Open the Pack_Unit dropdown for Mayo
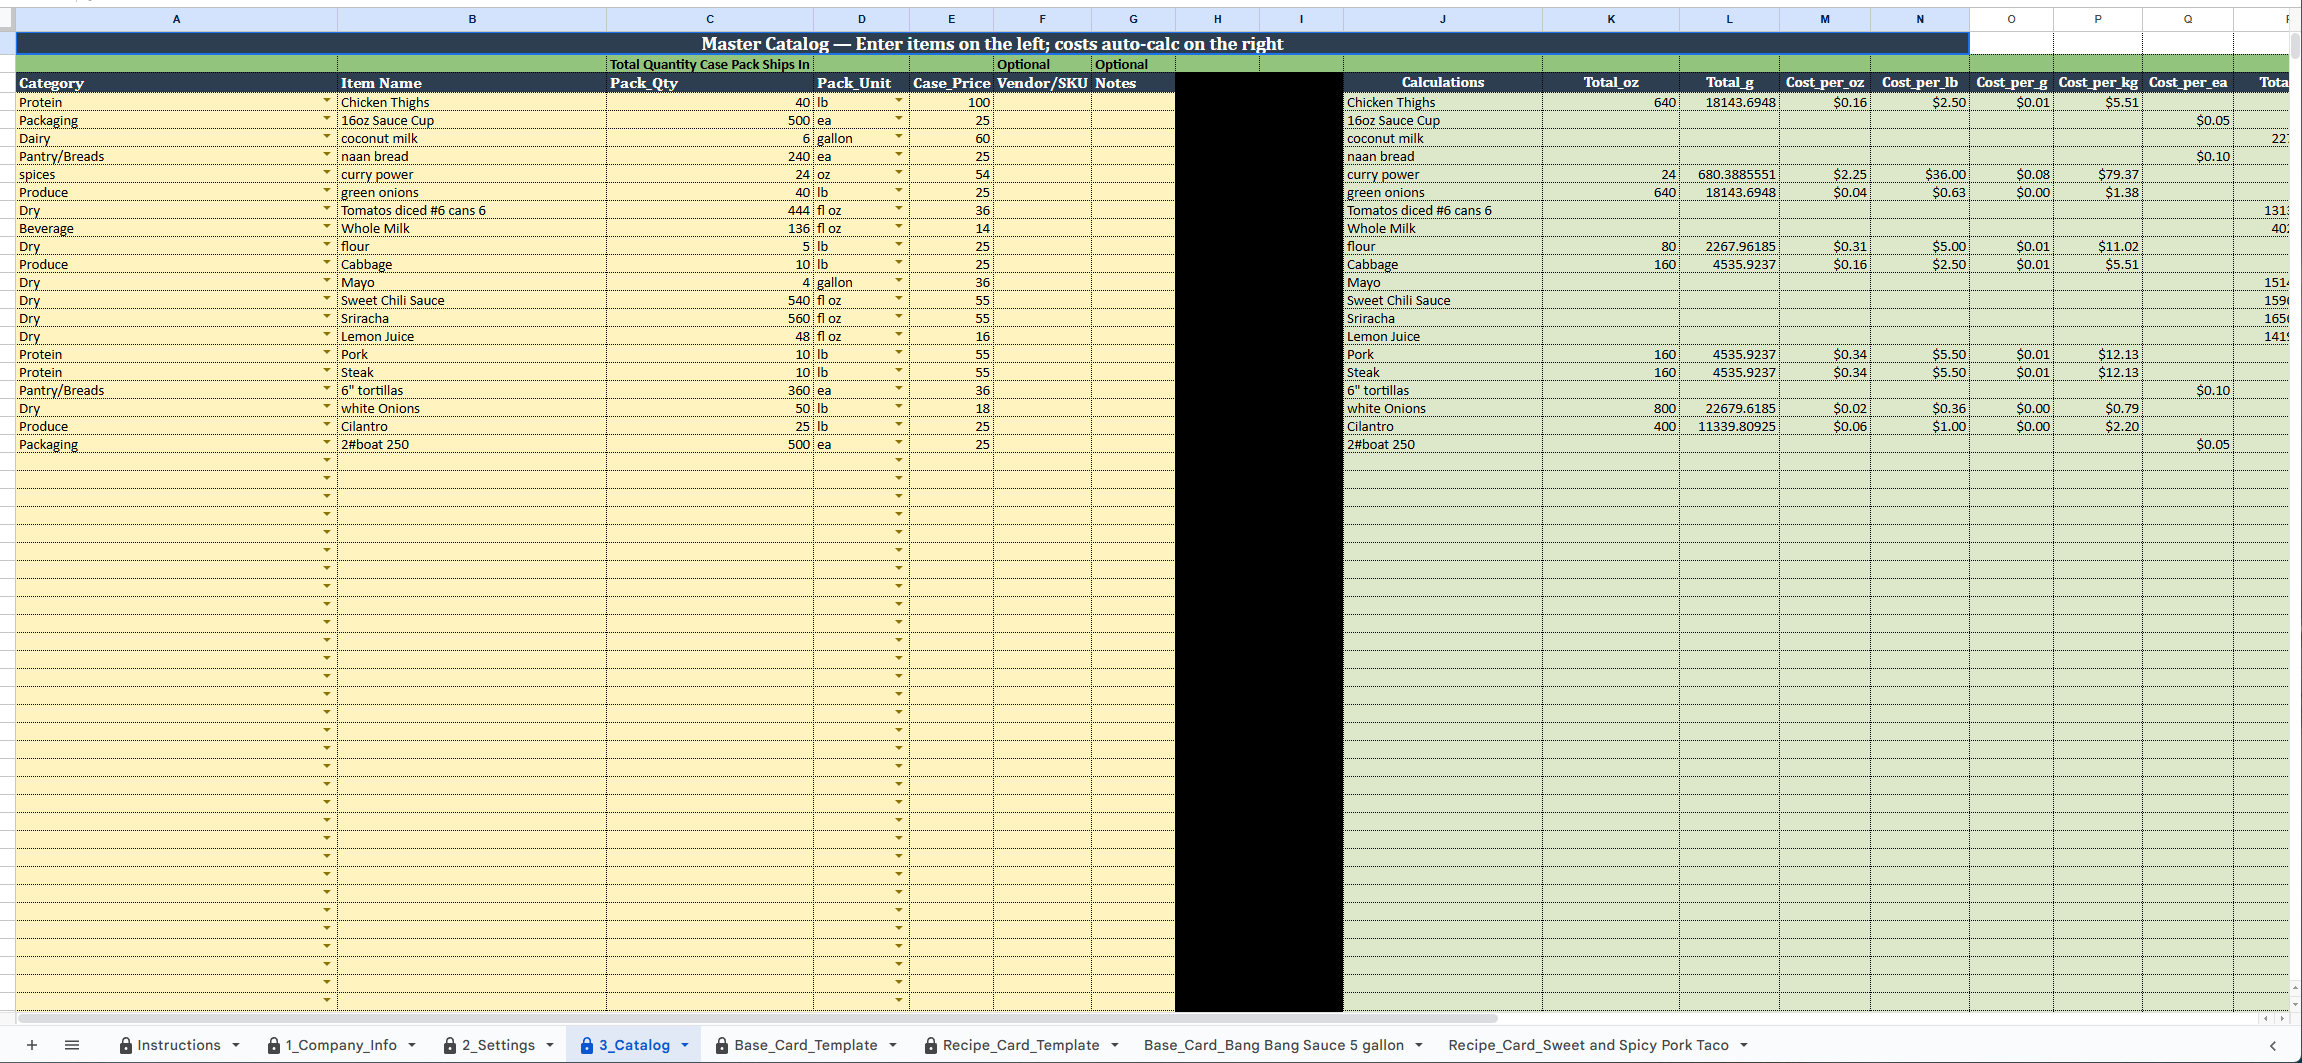 (x=898, y=282)
